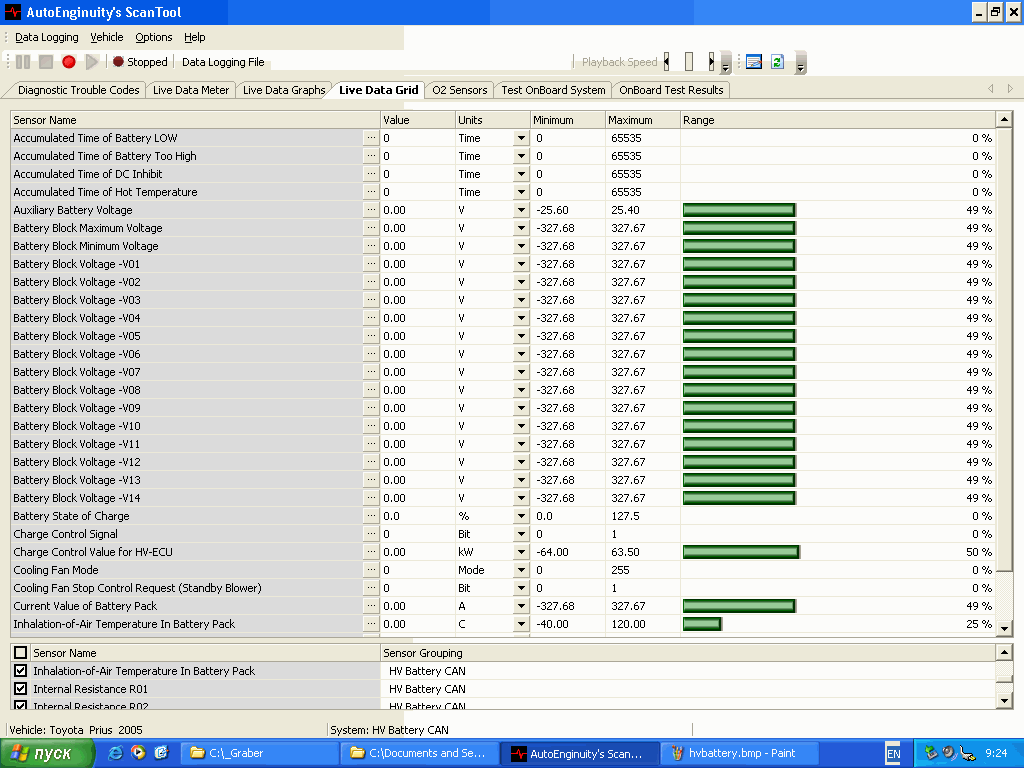1024x768 pixels.
Task: Expand units dropdown for Cooling Fan Mode
Action: [521, 570]
